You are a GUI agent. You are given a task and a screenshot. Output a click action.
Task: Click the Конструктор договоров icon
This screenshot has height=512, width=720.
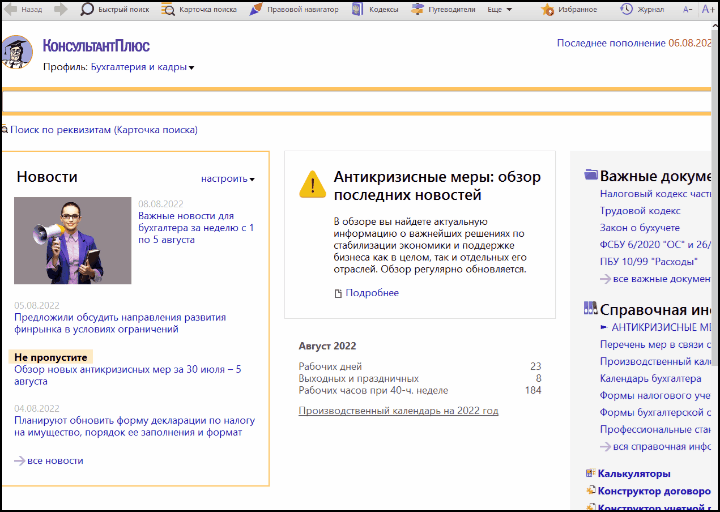point(591,490)
